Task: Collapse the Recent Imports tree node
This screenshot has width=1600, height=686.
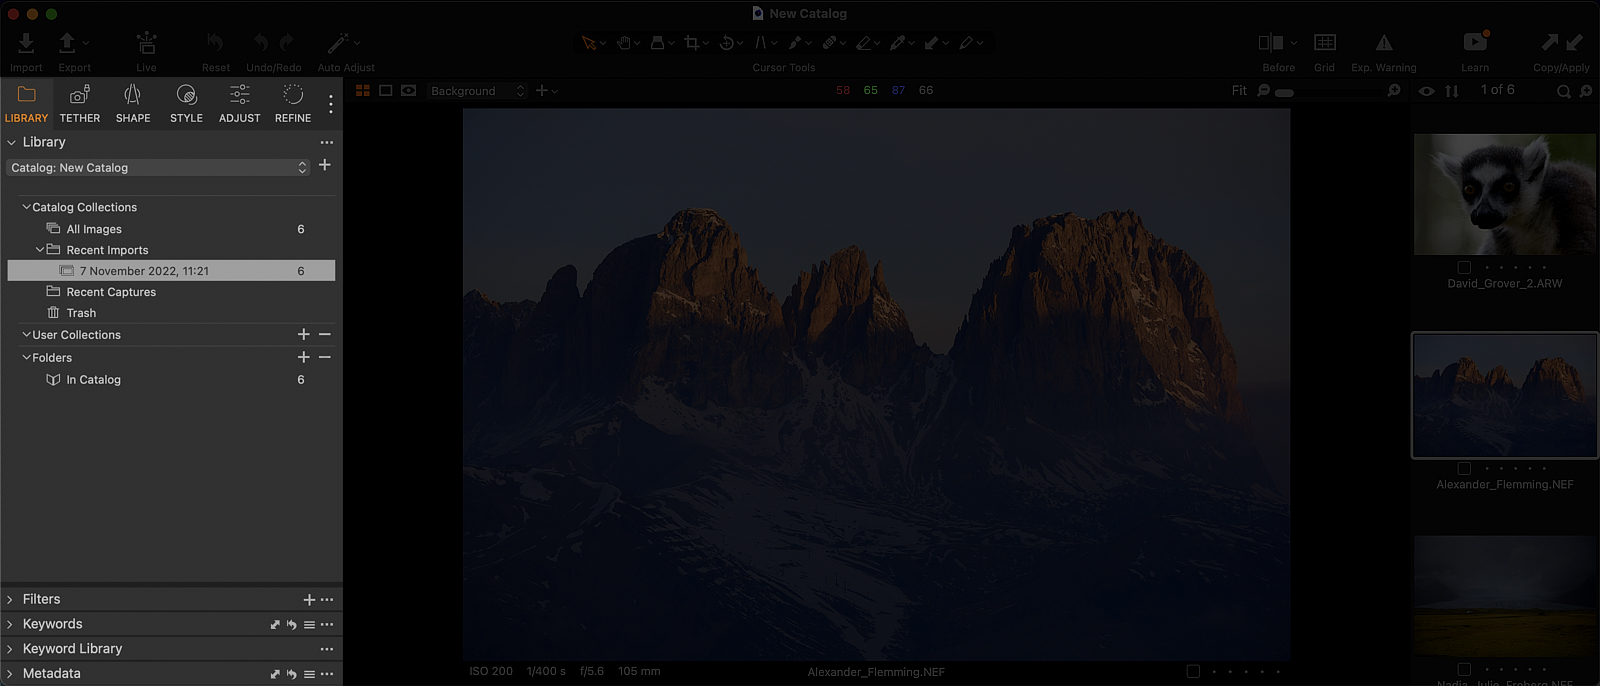Action: [x=40, y=250]
